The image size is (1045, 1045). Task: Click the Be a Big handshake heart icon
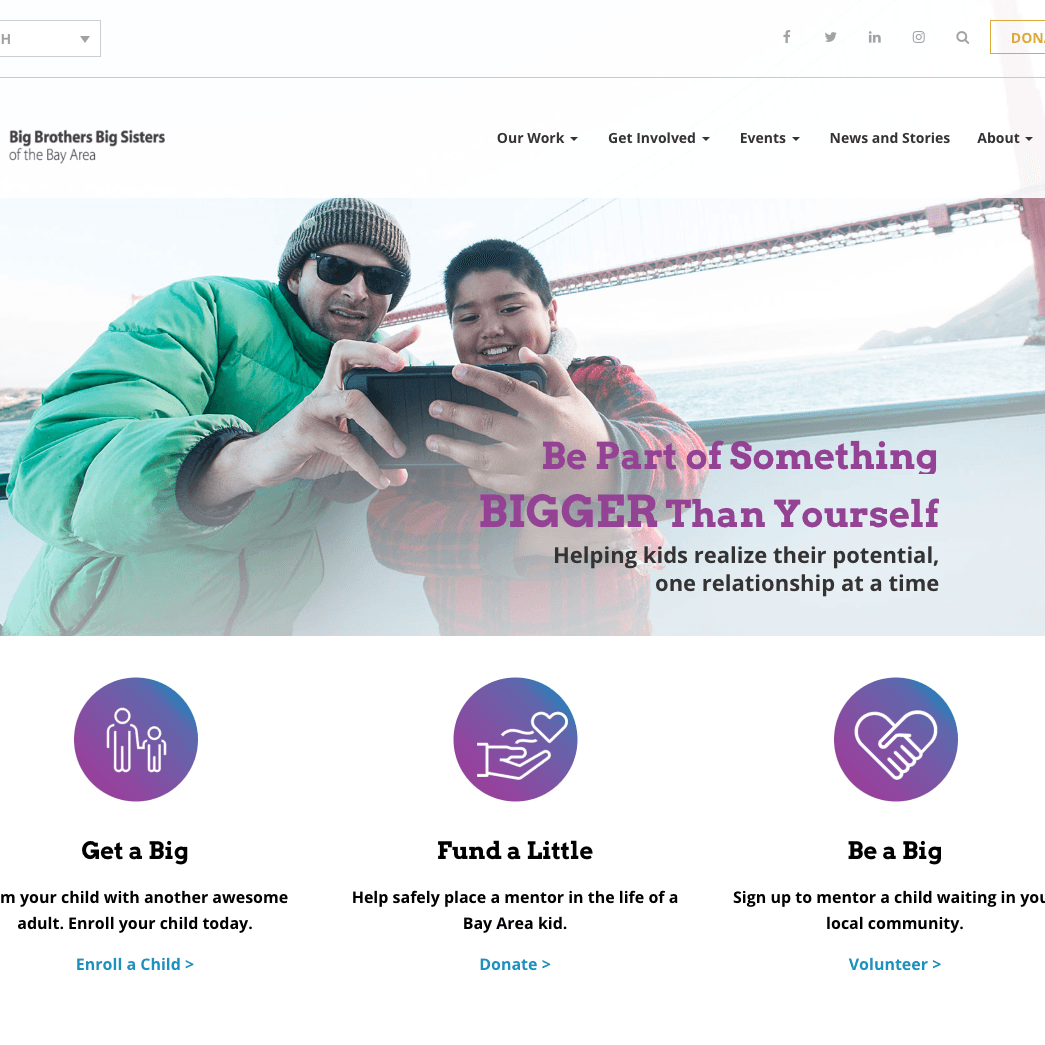point(895,740)
